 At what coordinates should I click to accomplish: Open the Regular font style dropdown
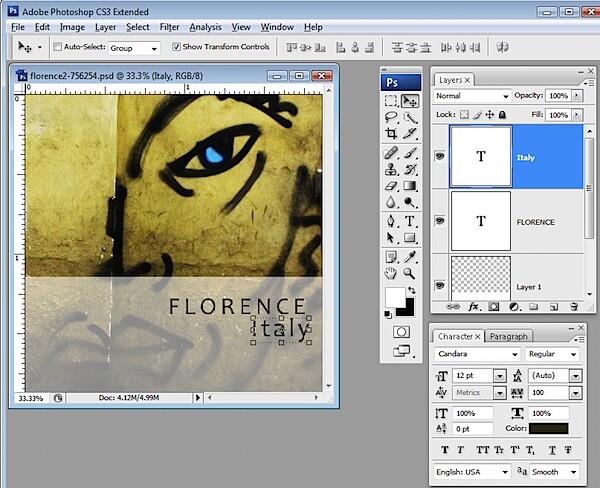click(553, 354)
